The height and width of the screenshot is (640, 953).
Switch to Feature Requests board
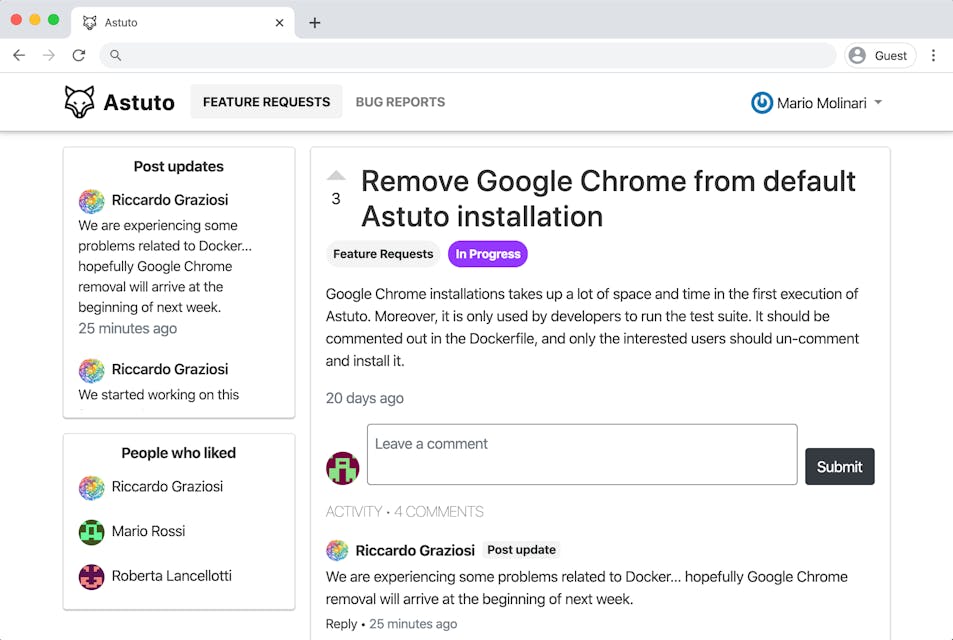(x=266, y=102)
